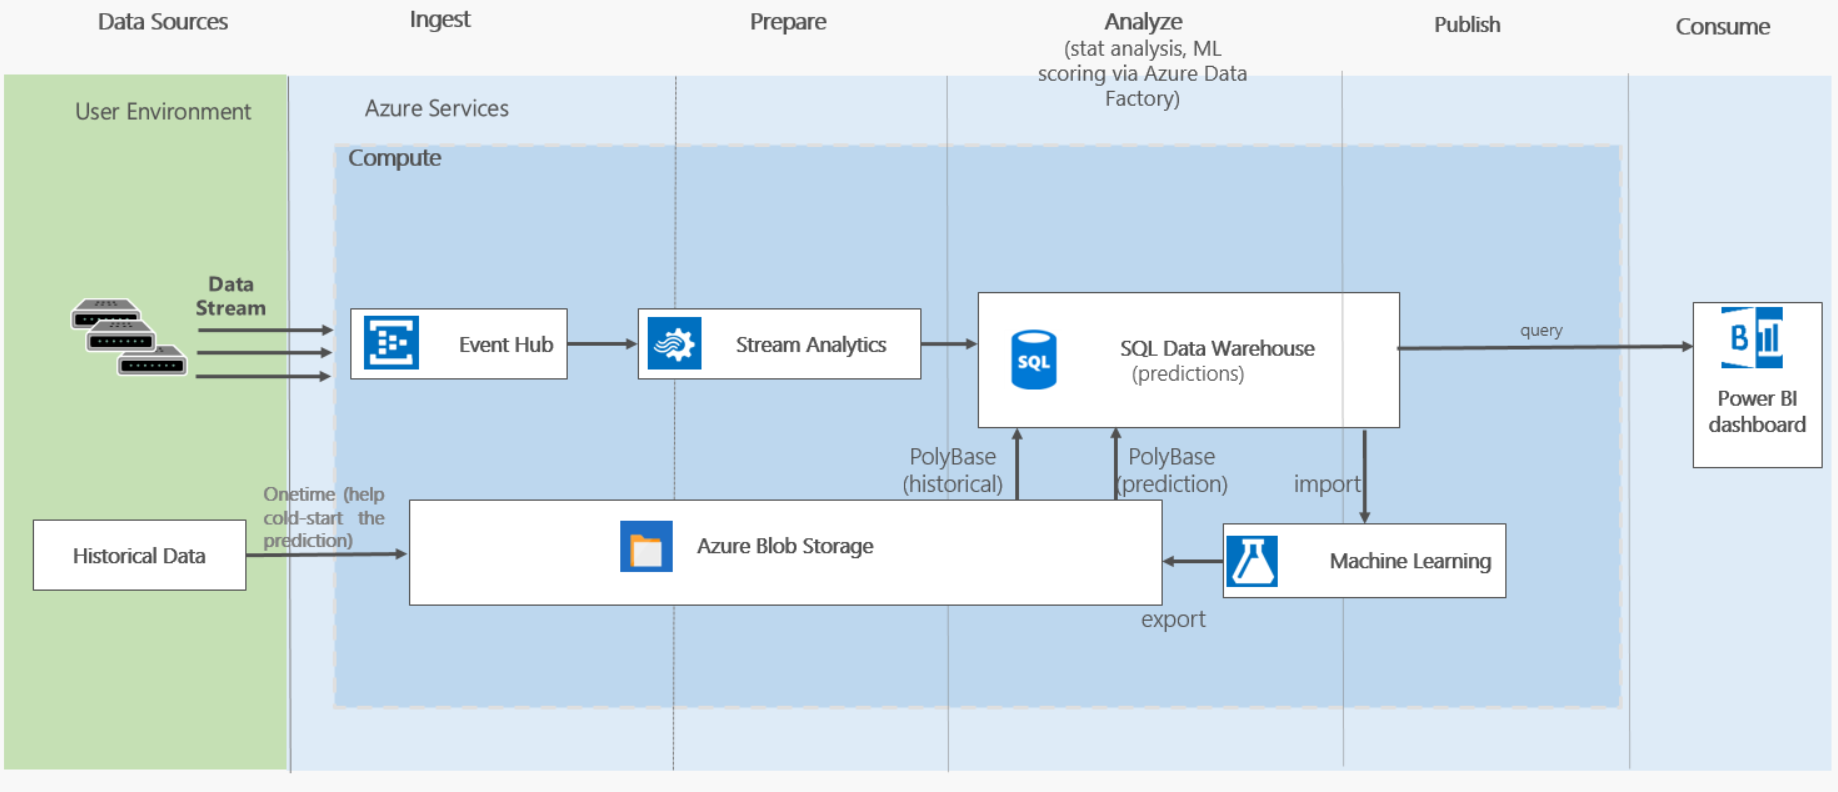
Task: Click the Analyze column heading
Action: 1143,21
